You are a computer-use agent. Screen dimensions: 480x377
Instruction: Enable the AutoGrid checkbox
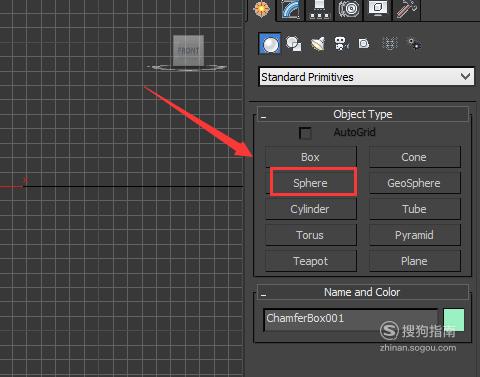pos(305,133)
